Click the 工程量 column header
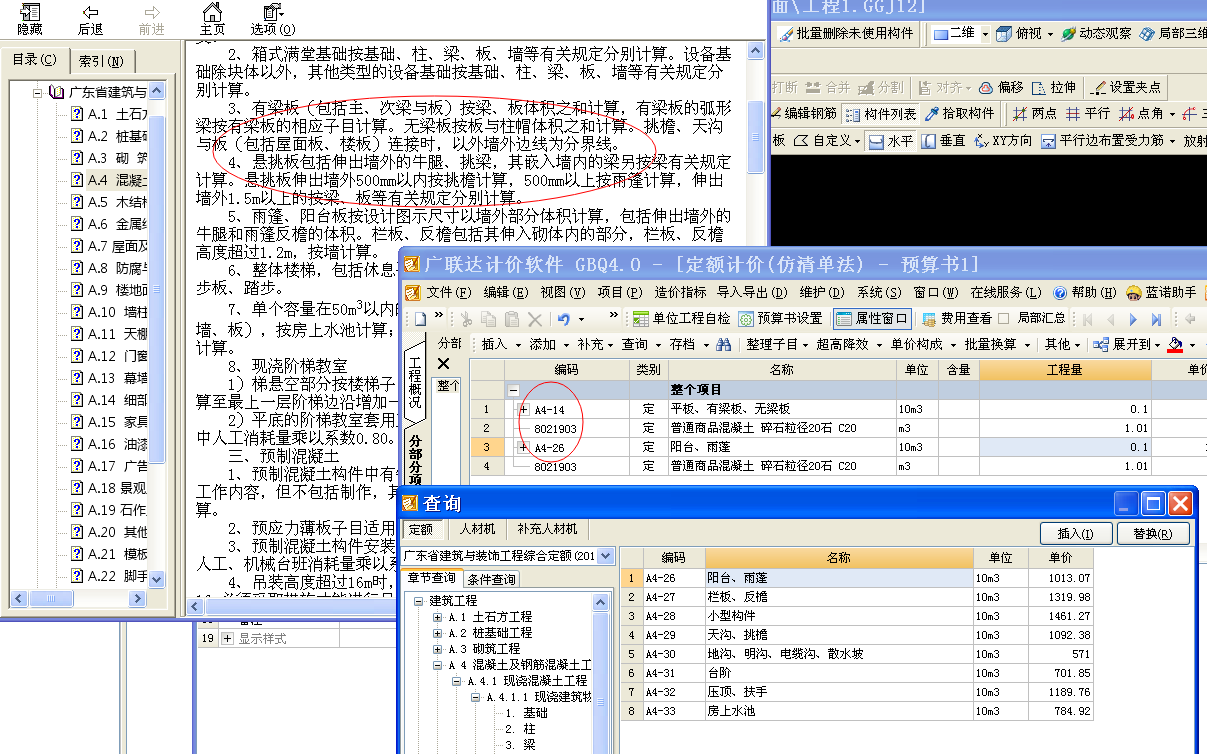1207x754 pixels. click(x=1065, y=370)
